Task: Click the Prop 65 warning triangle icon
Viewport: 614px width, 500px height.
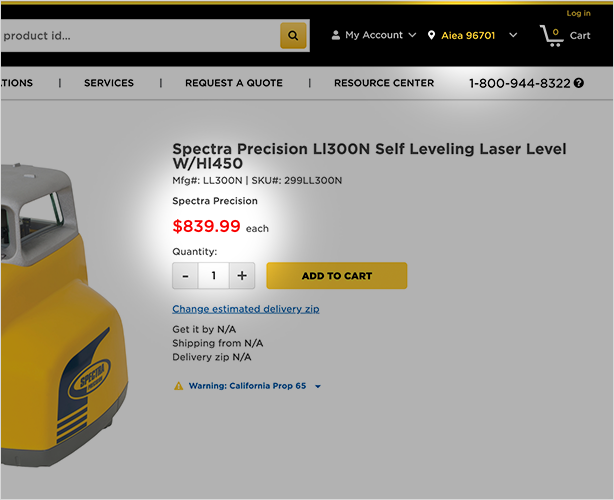Action: [x=178, y=386]
